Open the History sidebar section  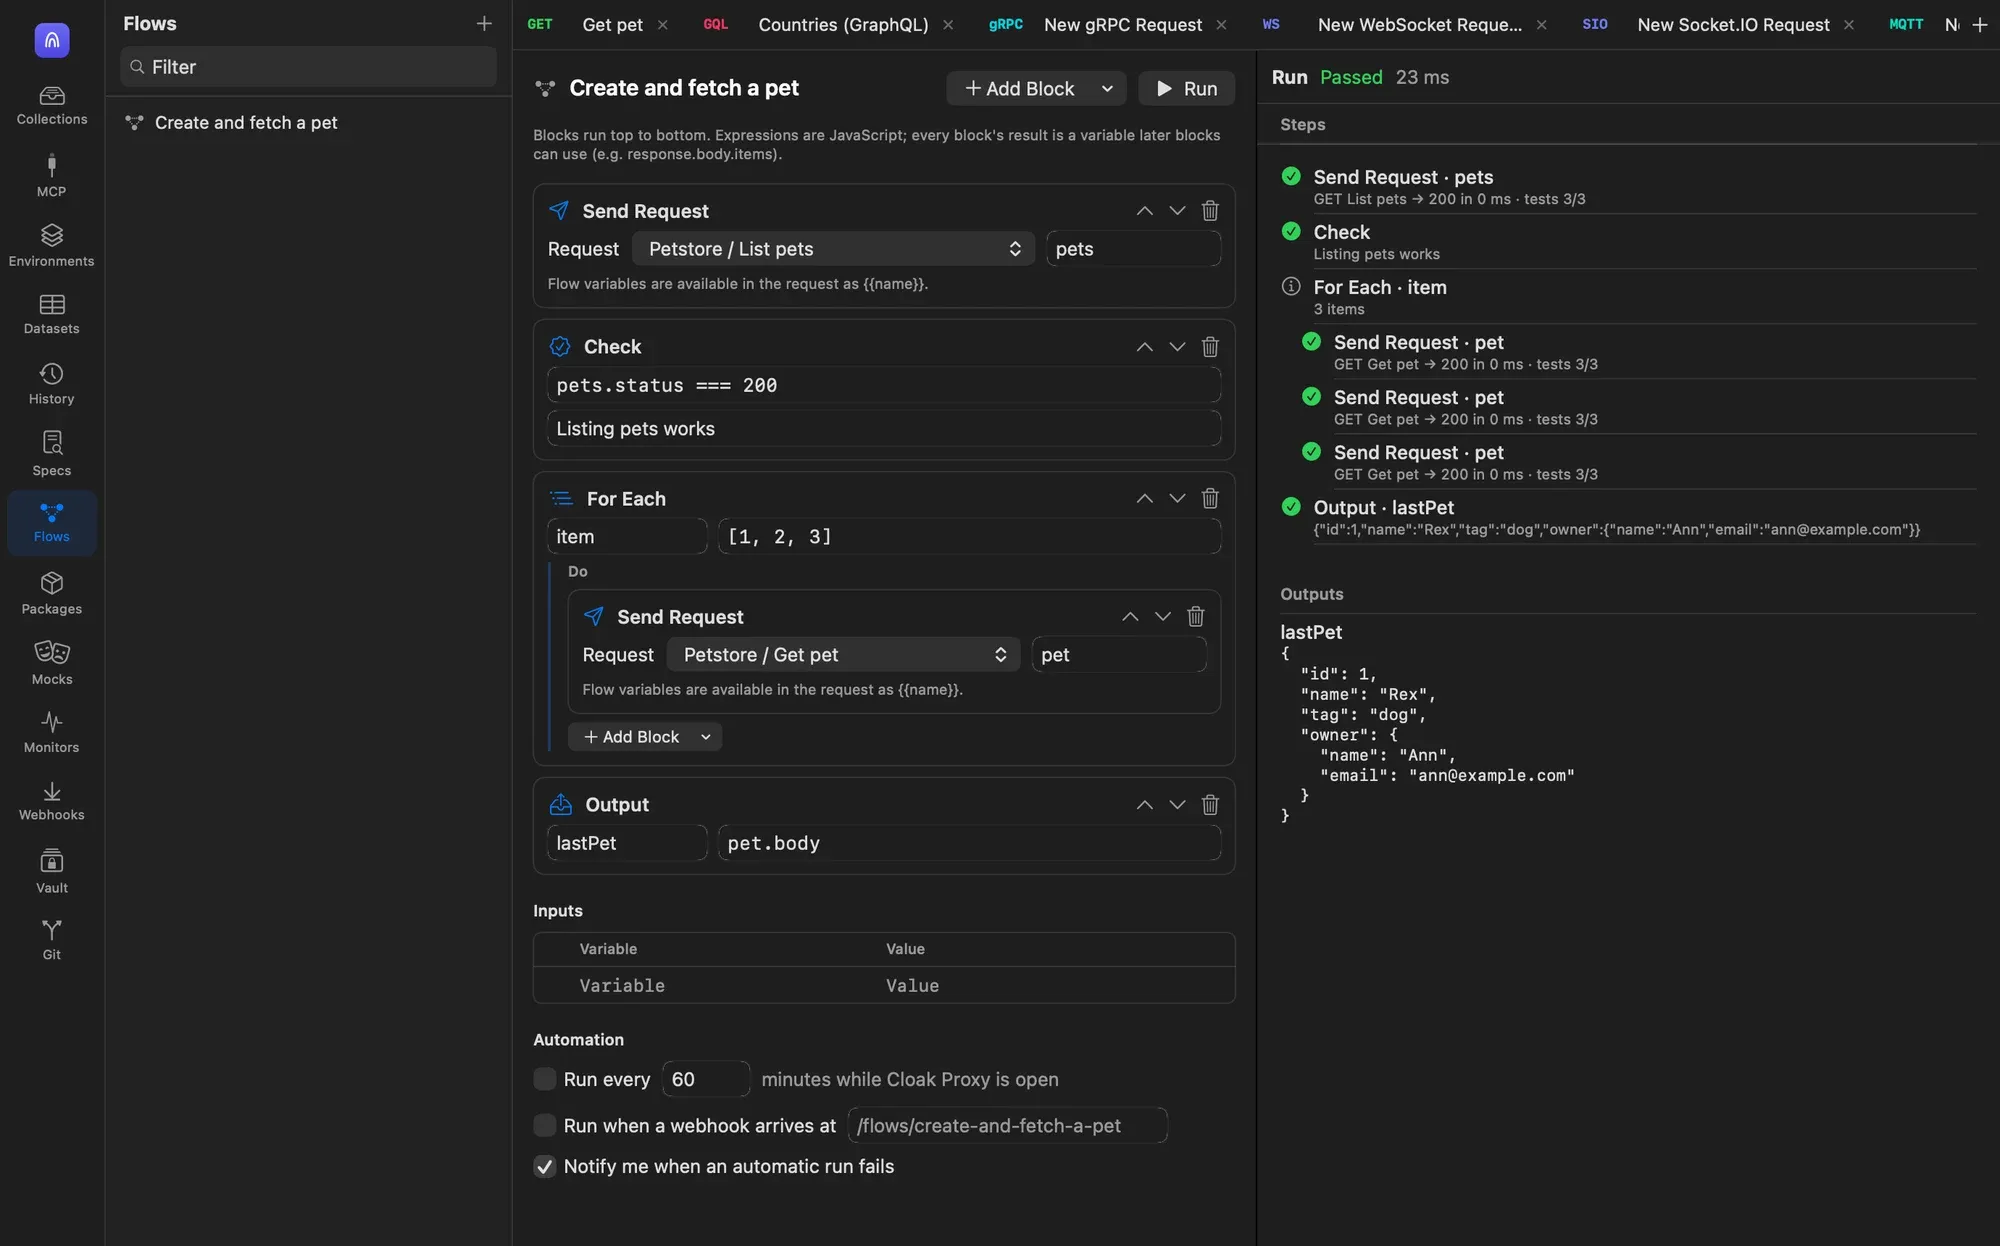click(52, 385)
